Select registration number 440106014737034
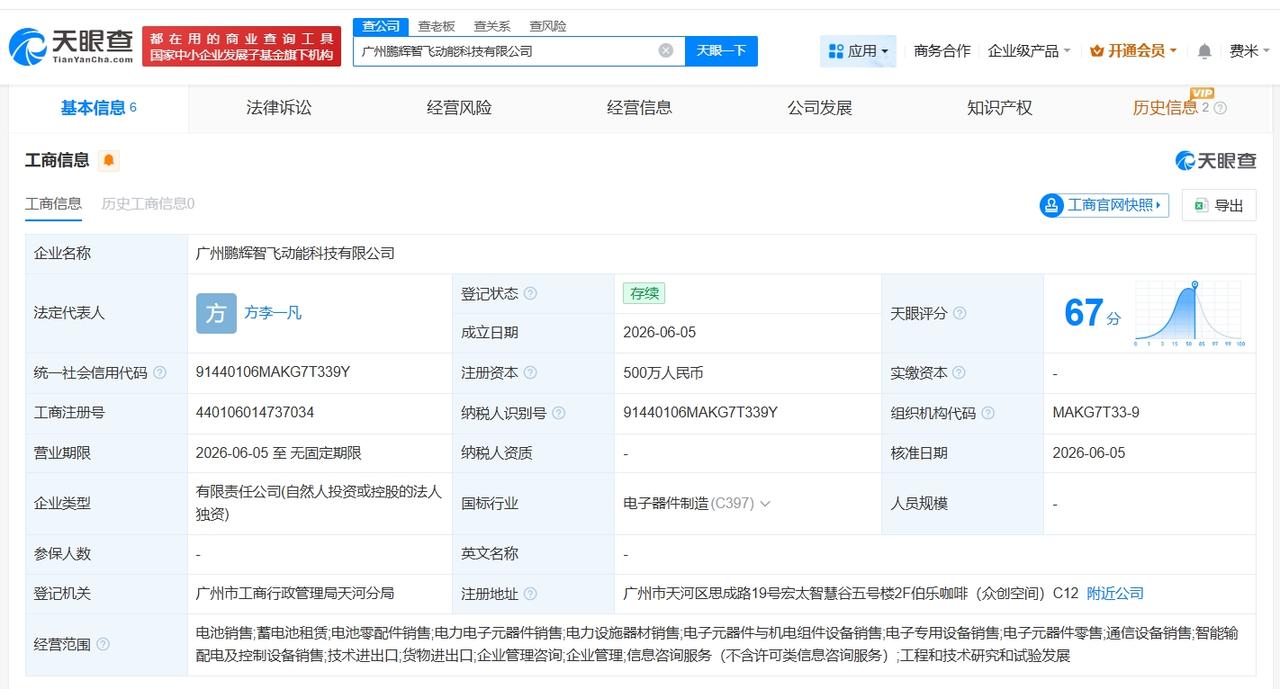The image size is (1280, 689). pyautogui.click(x=255, y=413)
